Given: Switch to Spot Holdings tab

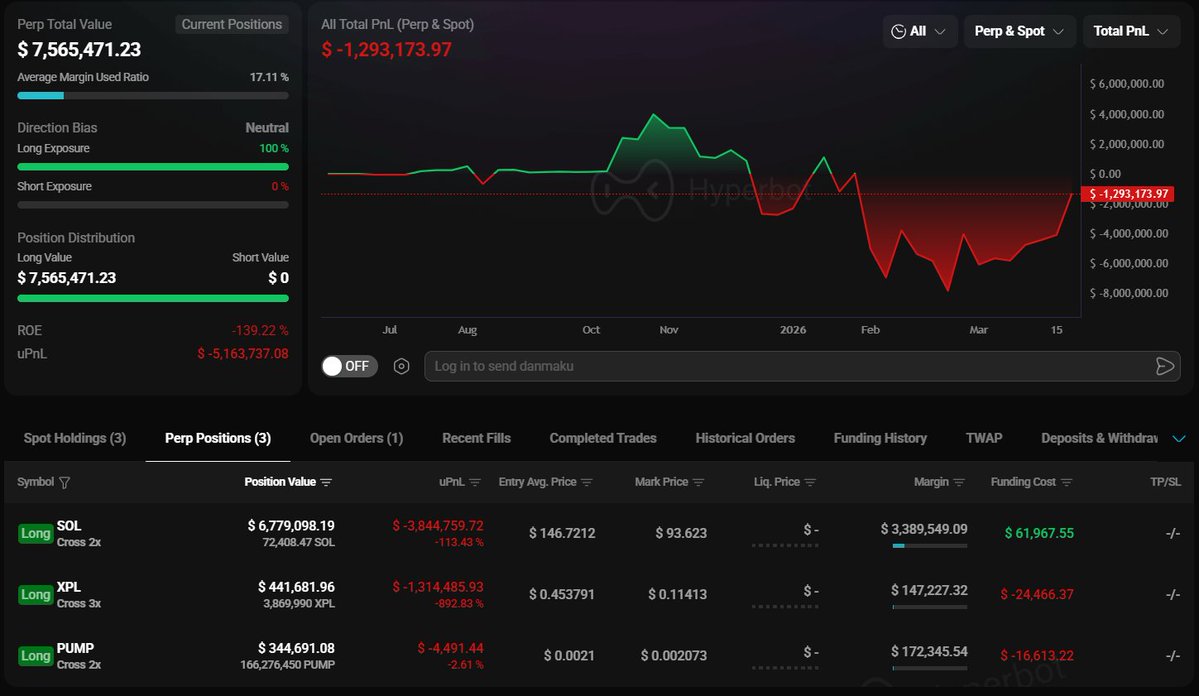Looking at the screenshot, I should click(x=75, y=438).
